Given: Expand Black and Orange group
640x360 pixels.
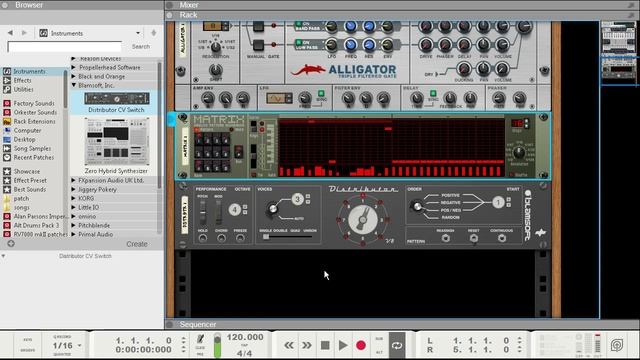Looking at the screenshot, I should point(74,76).
